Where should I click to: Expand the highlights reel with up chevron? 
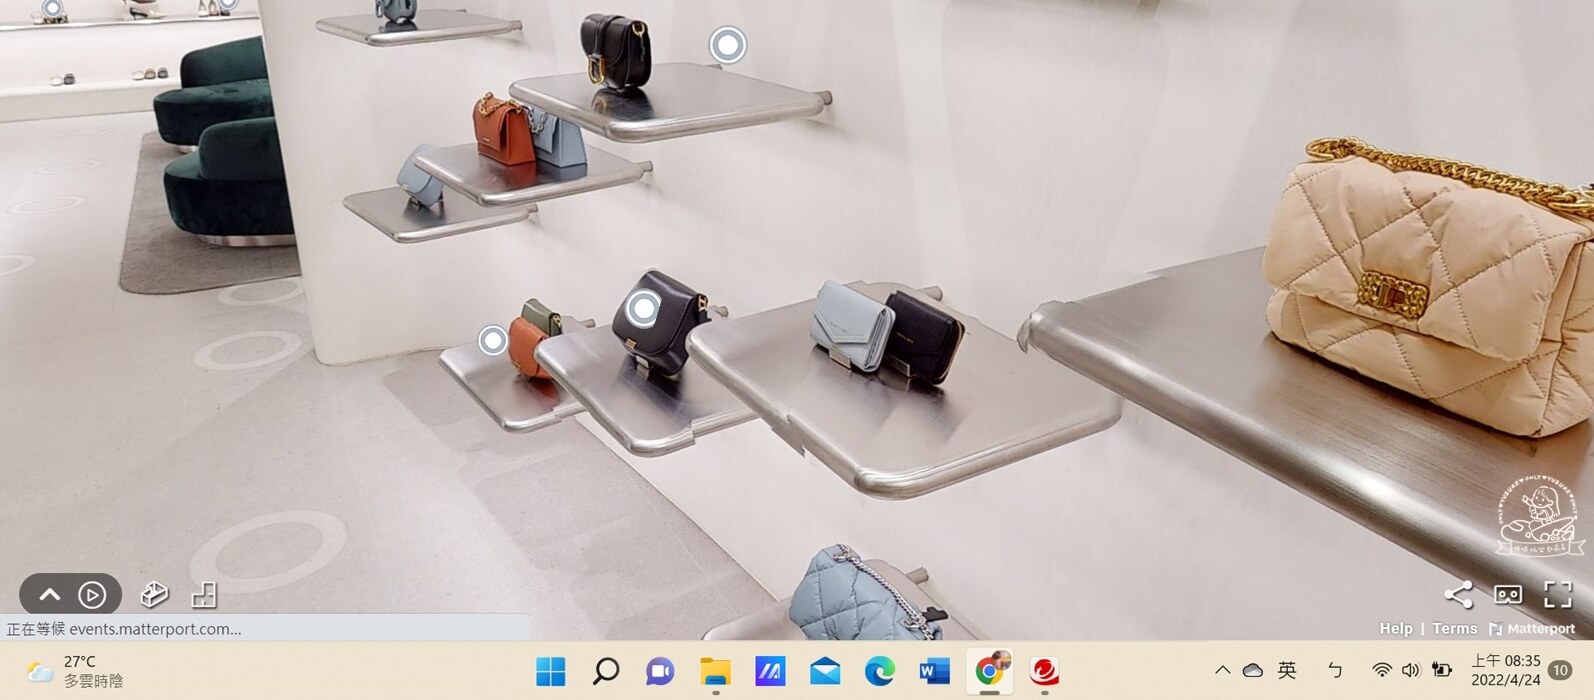coord(49,595)
